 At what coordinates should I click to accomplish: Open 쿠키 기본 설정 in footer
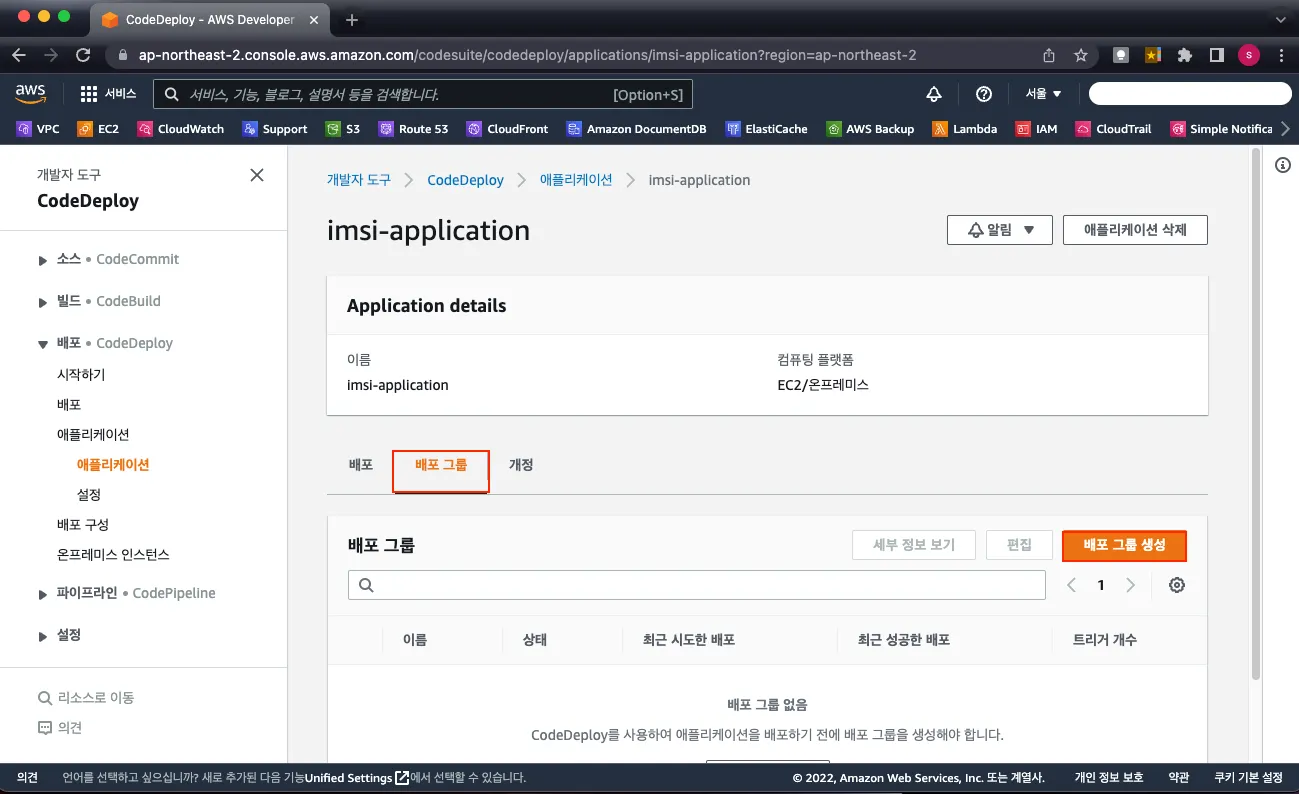tap(1247, 778)
